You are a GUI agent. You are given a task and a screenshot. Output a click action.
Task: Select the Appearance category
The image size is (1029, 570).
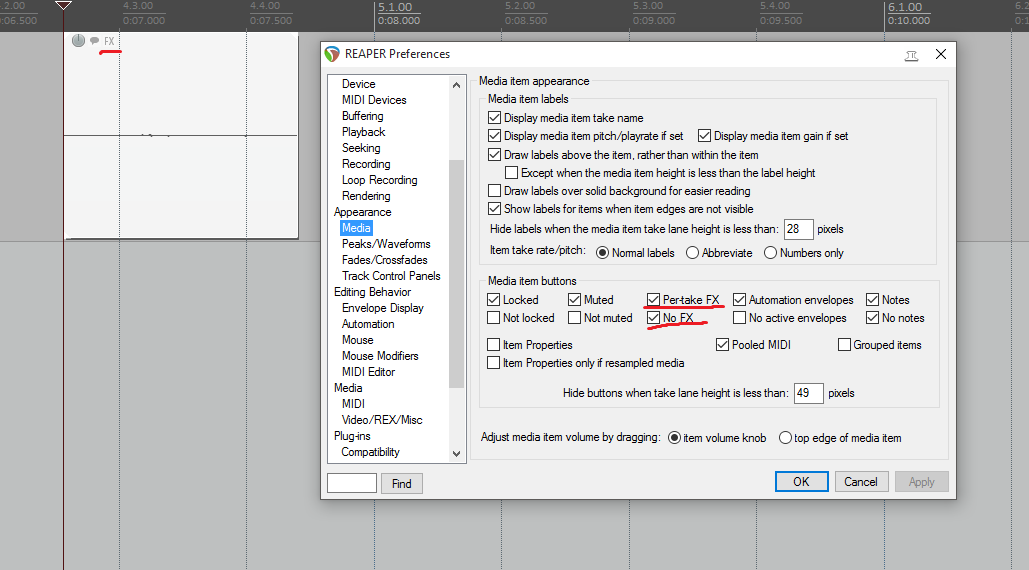362,212
